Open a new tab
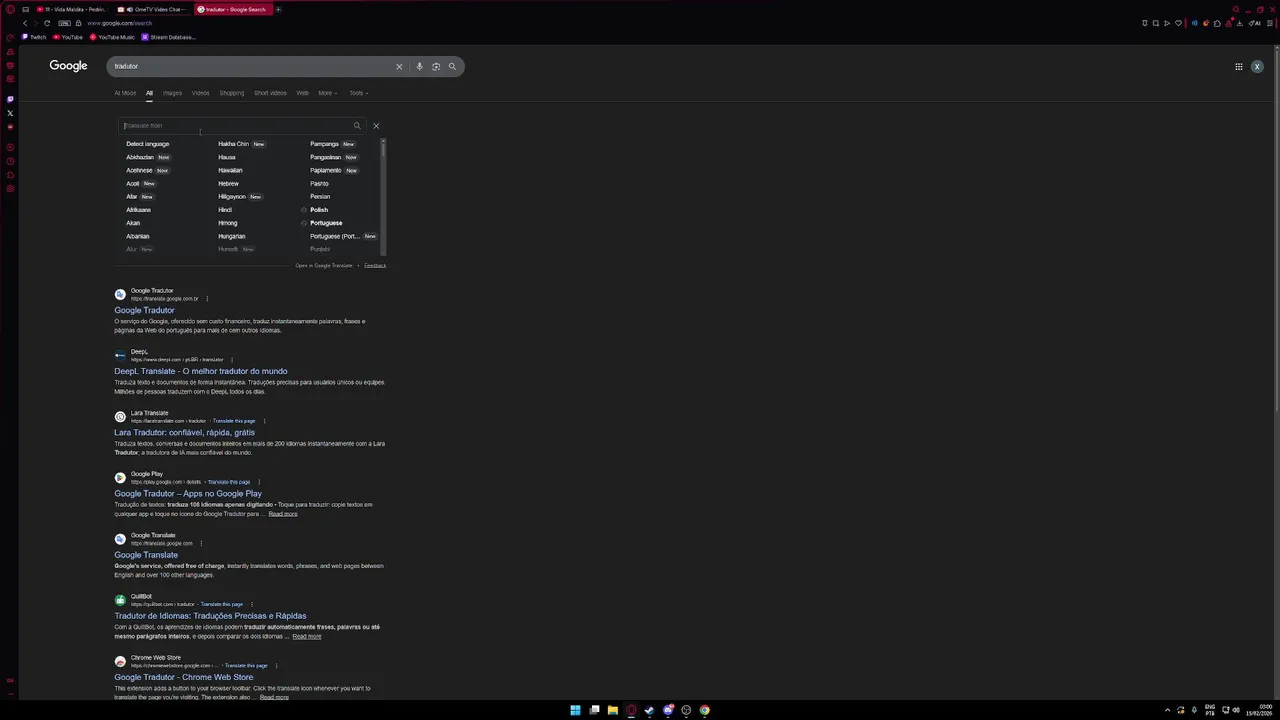The image size is (1280, 720). pyautogui.click(x=278, y=9)
